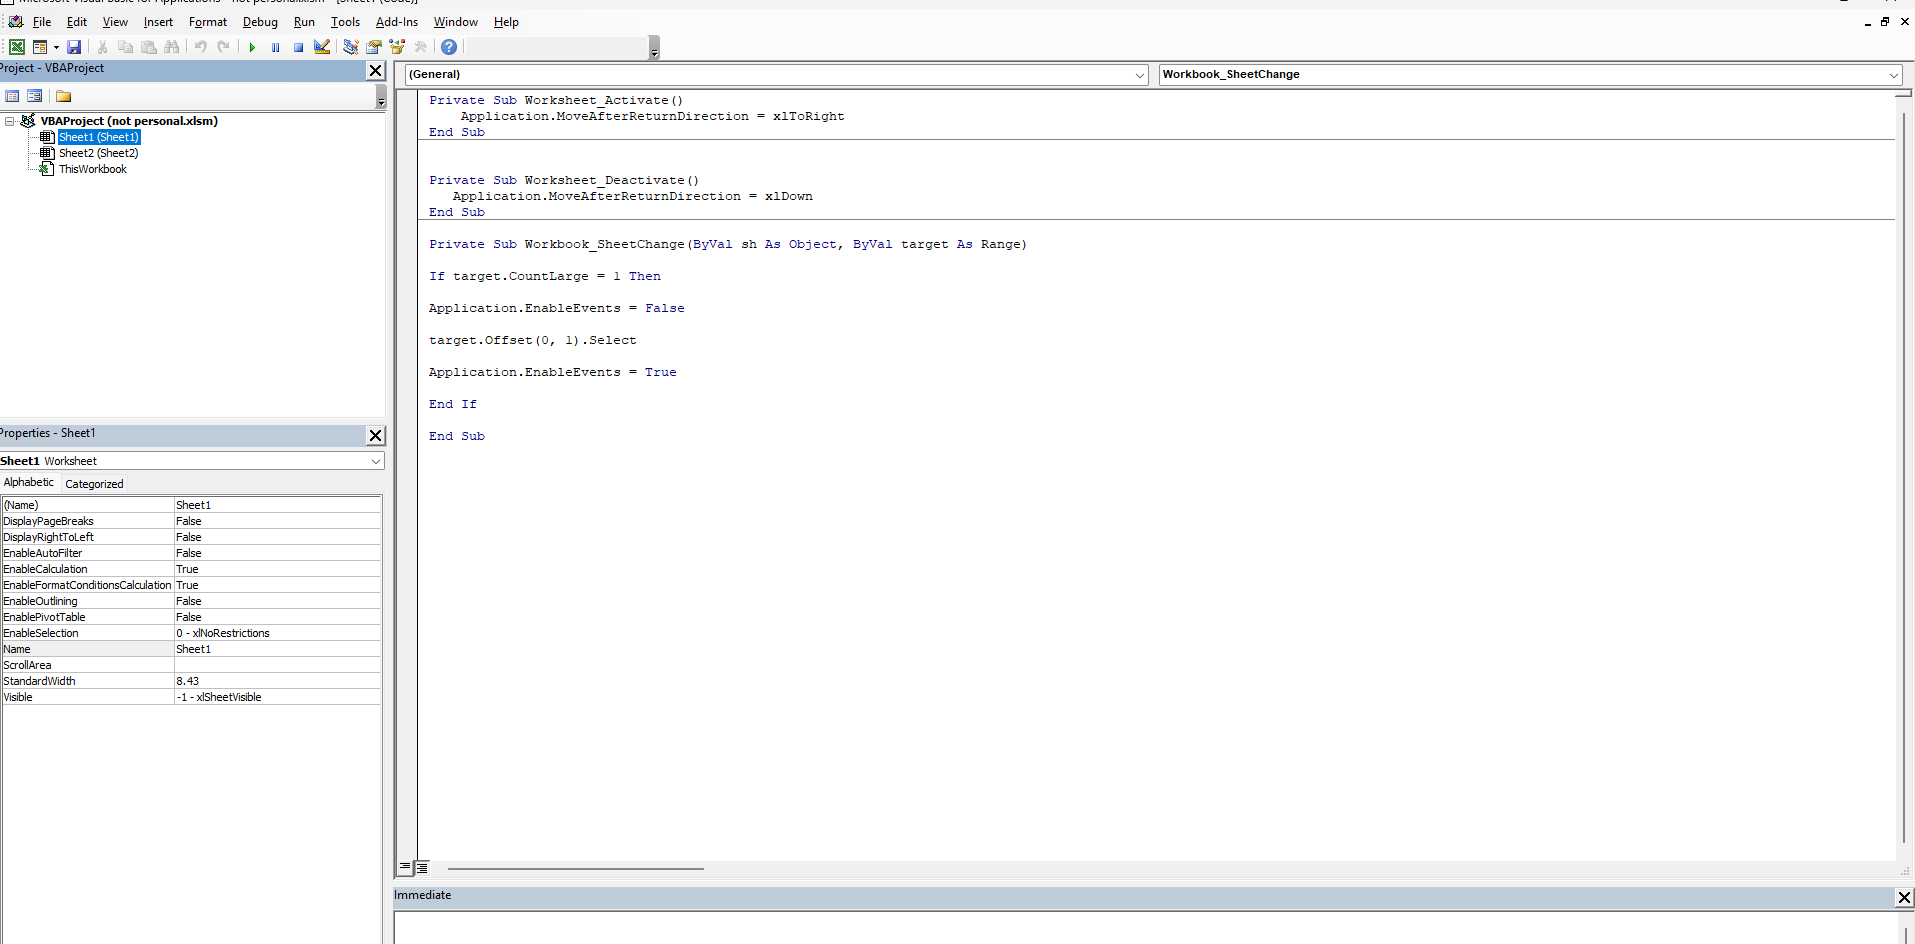Open the Add-Ins menu

click(x=397, y=22)
